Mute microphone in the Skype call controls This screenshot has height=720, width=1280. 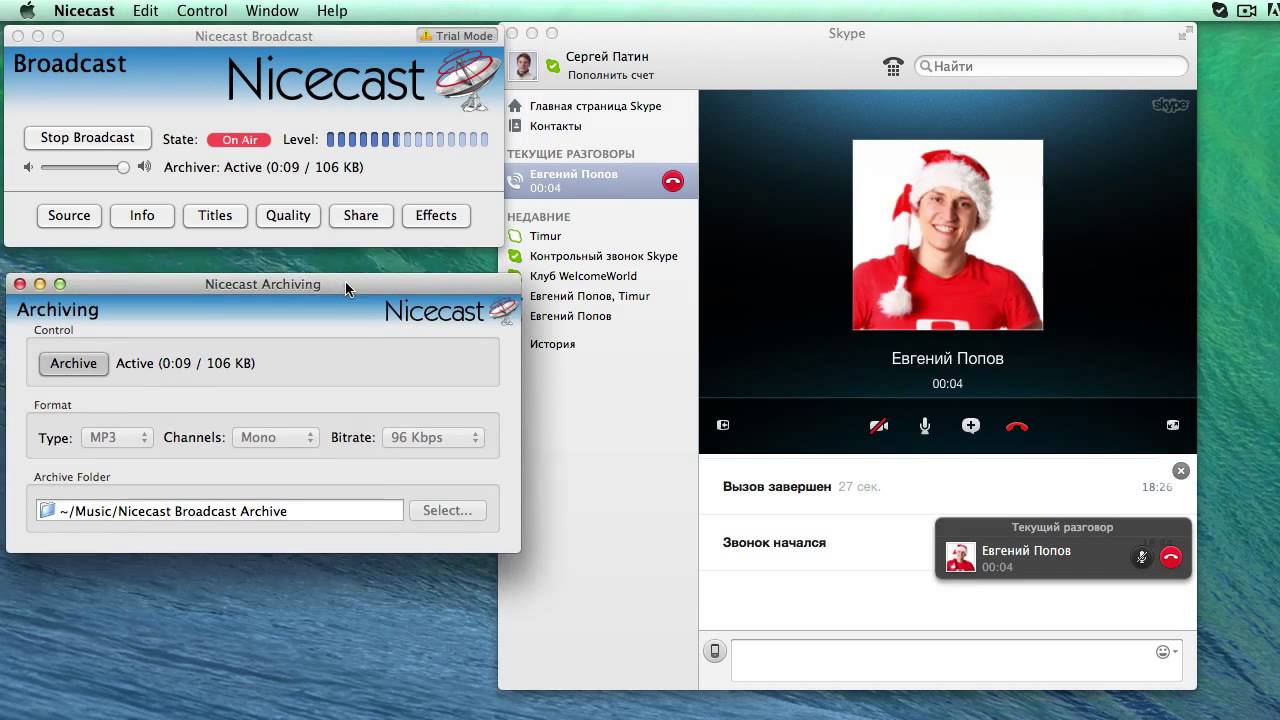[925, 426]
